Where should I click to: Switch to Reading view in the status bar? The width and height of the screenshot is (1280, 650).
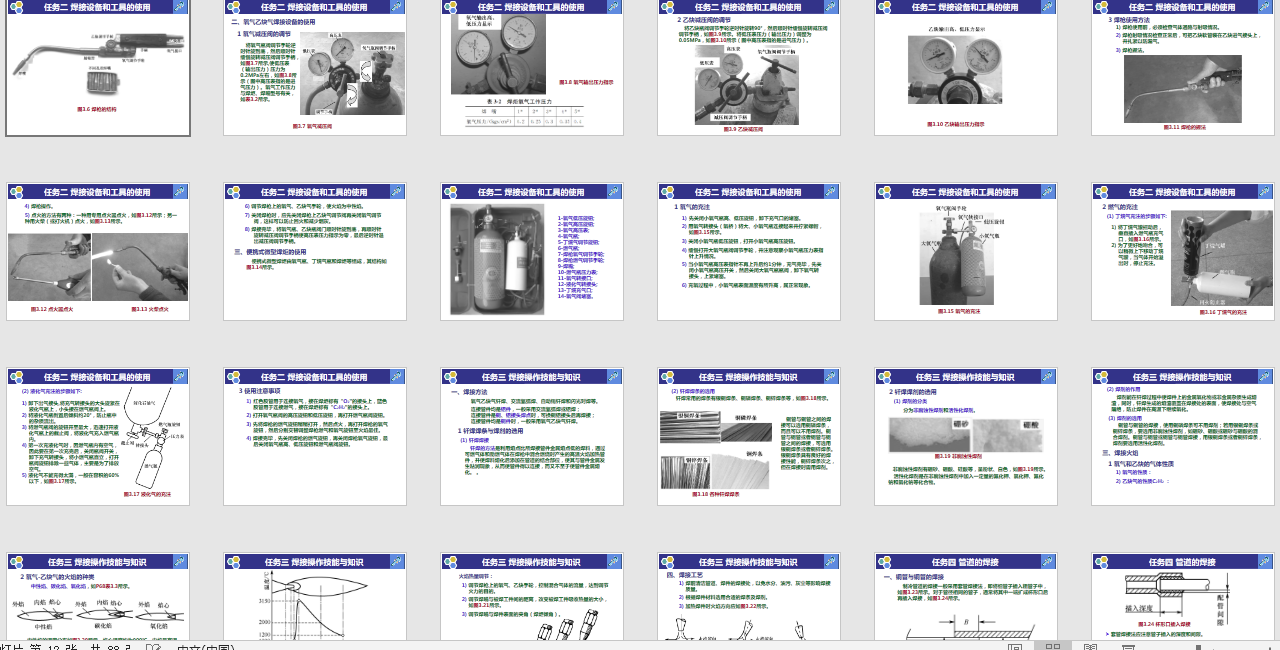[x=1090, y=646]
